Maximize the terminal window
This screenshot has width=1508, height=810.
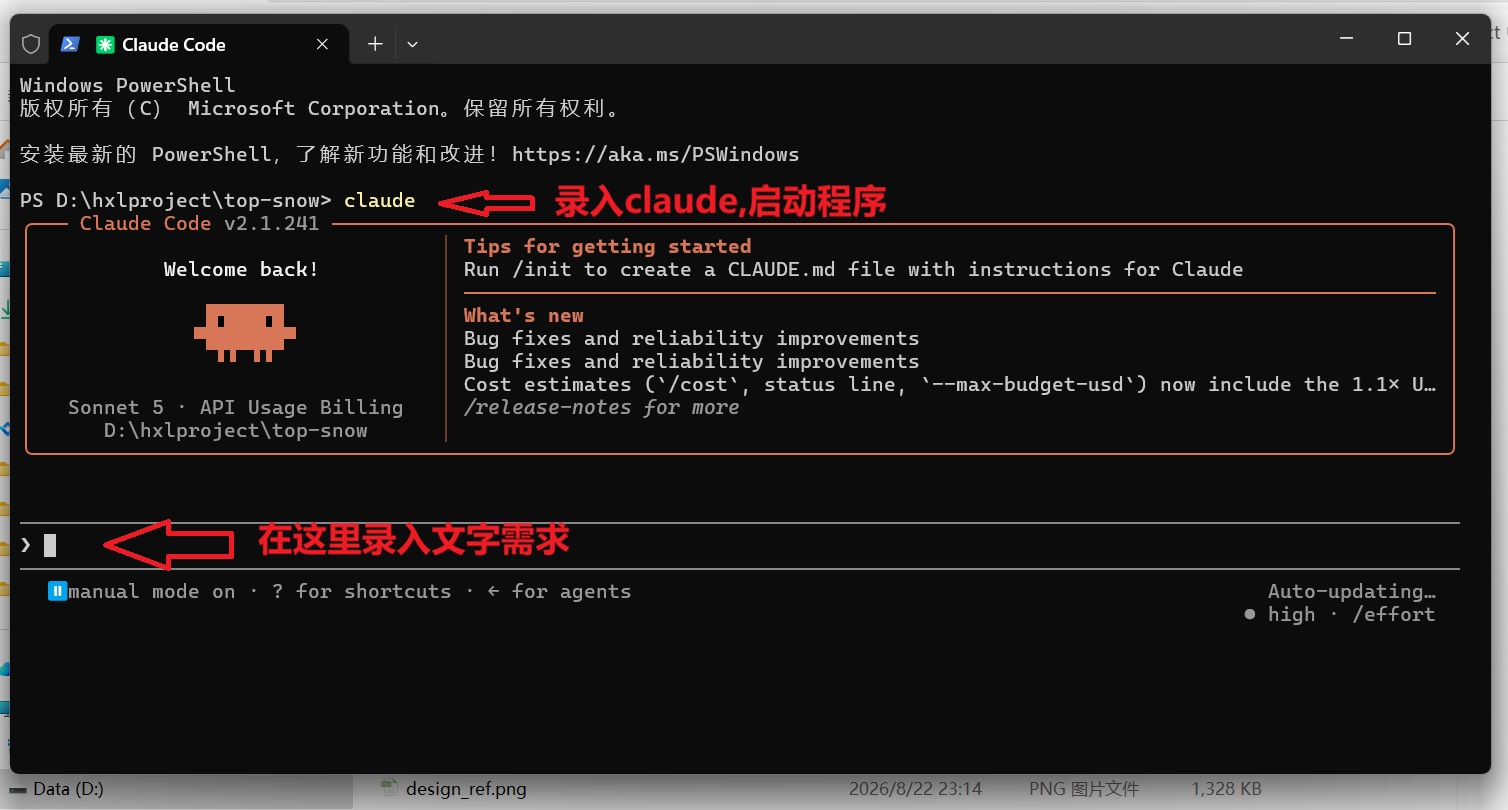click(x=1404, y=39)
